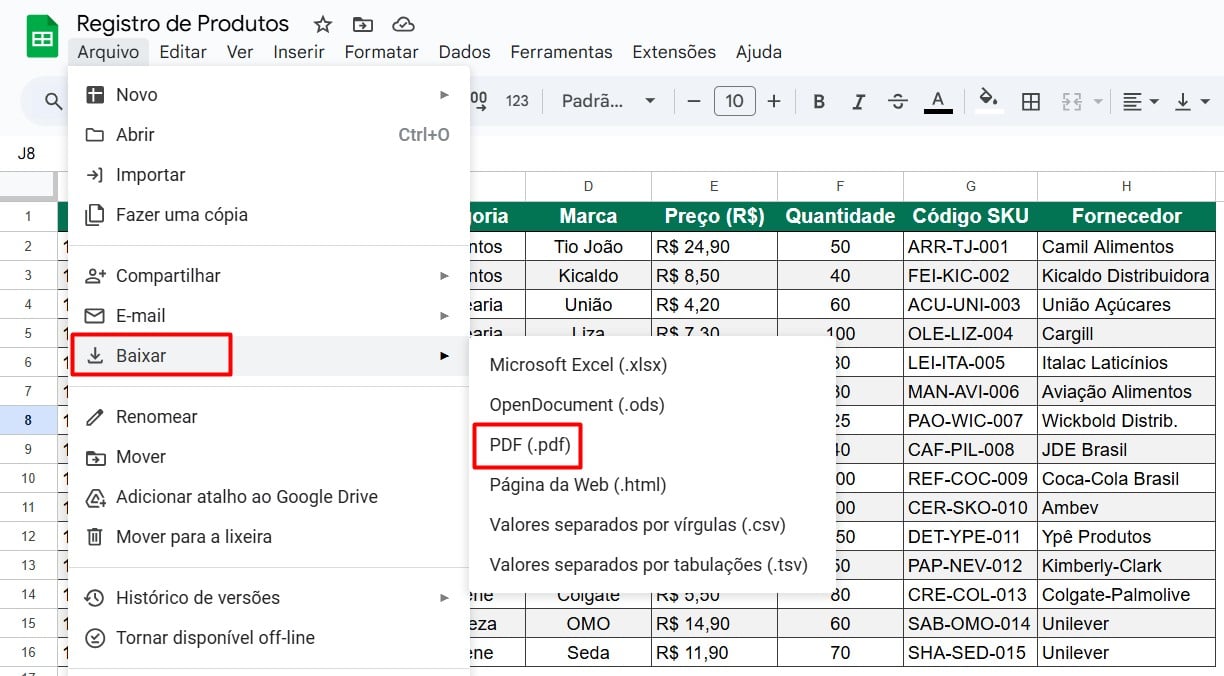The image size is (1224, 676).
Task: Click the font size field showing 10
Action: point(734,101)
